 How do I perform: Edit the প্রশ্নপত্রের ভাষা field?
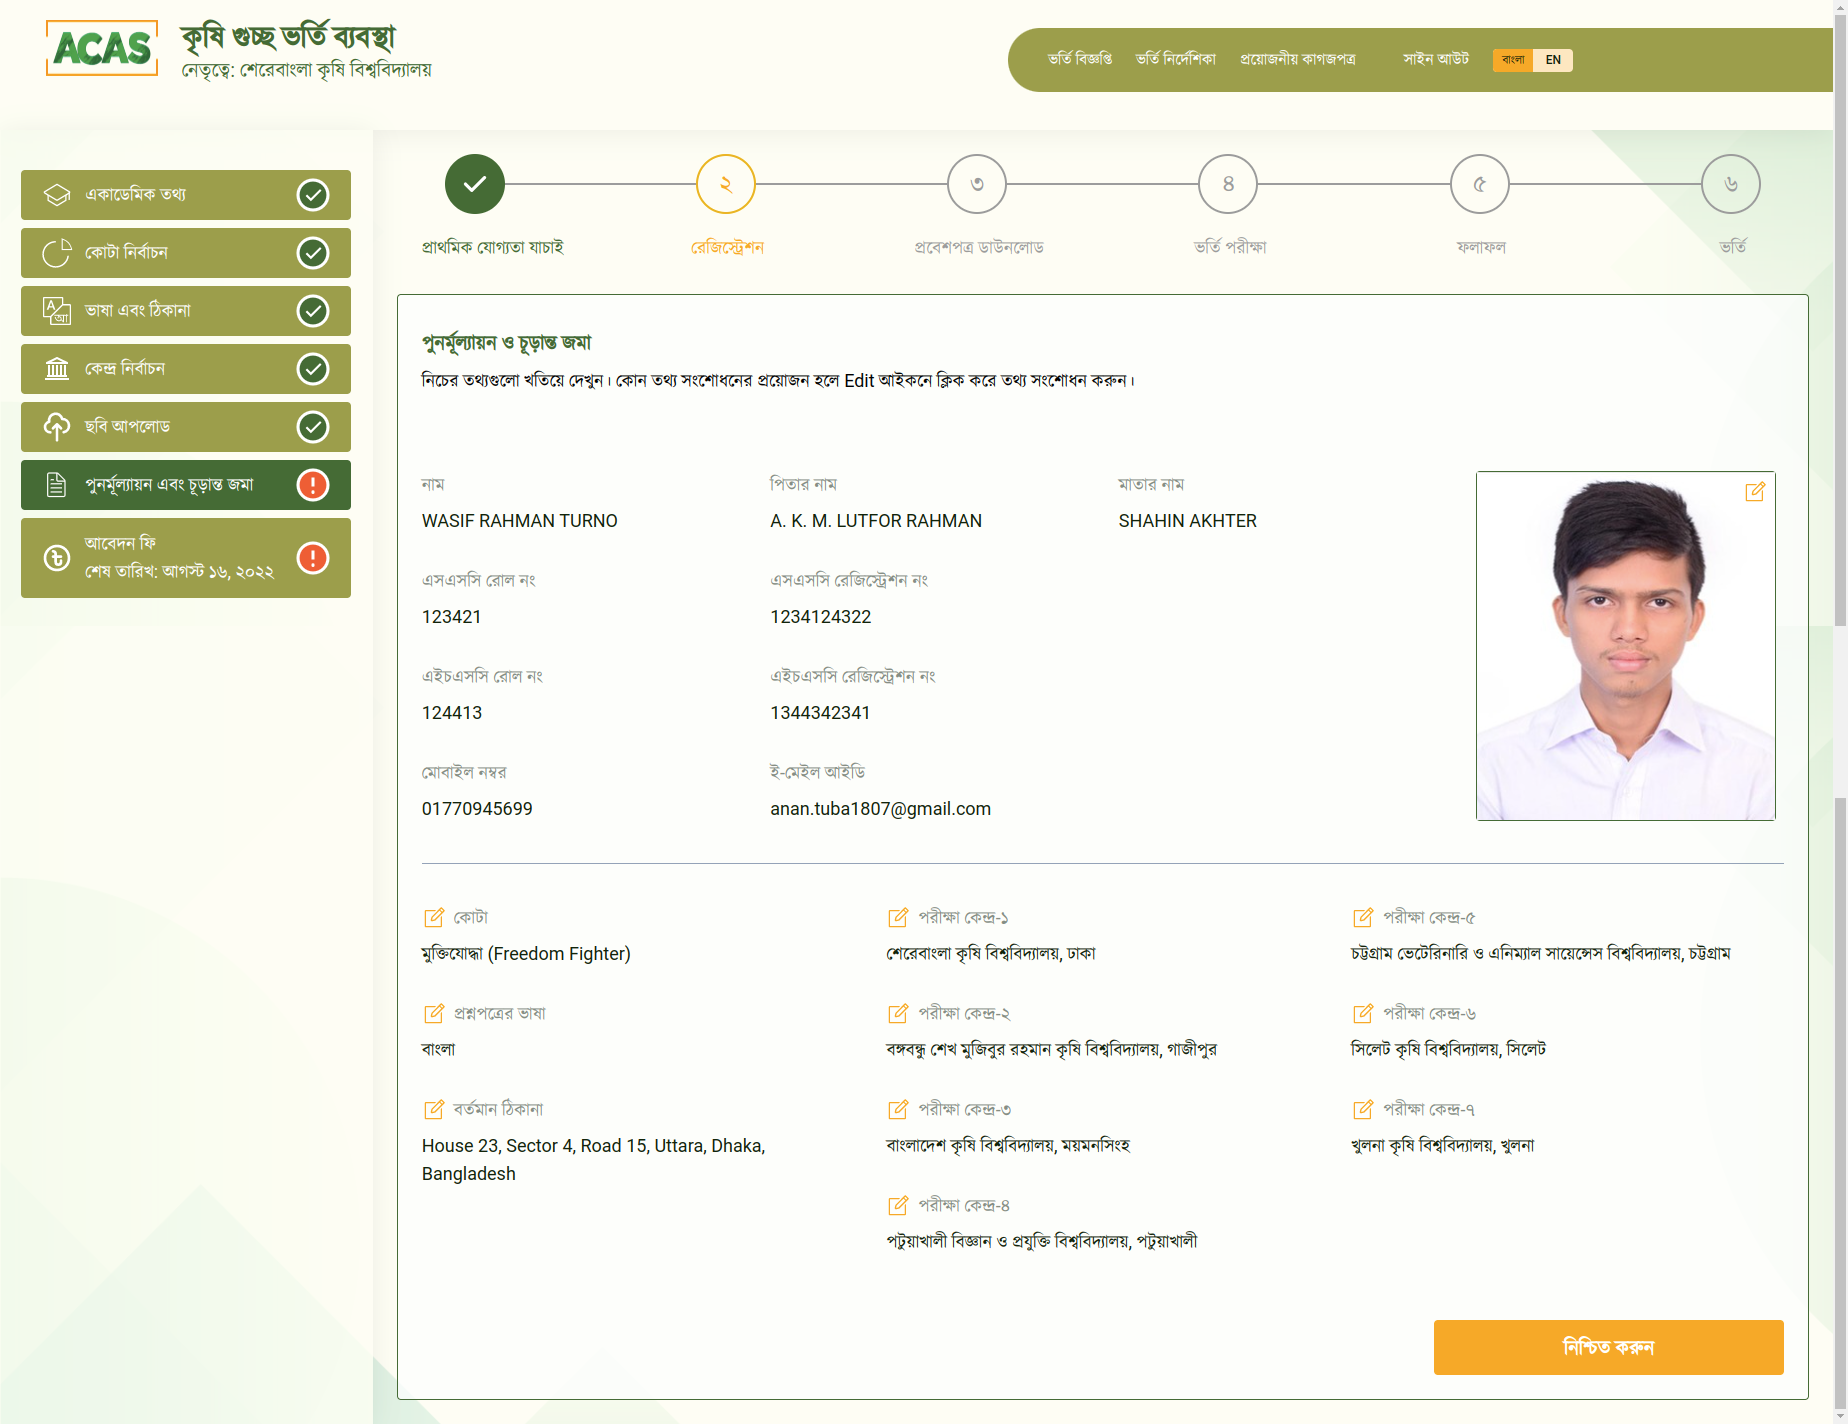tap(434, 1013)
